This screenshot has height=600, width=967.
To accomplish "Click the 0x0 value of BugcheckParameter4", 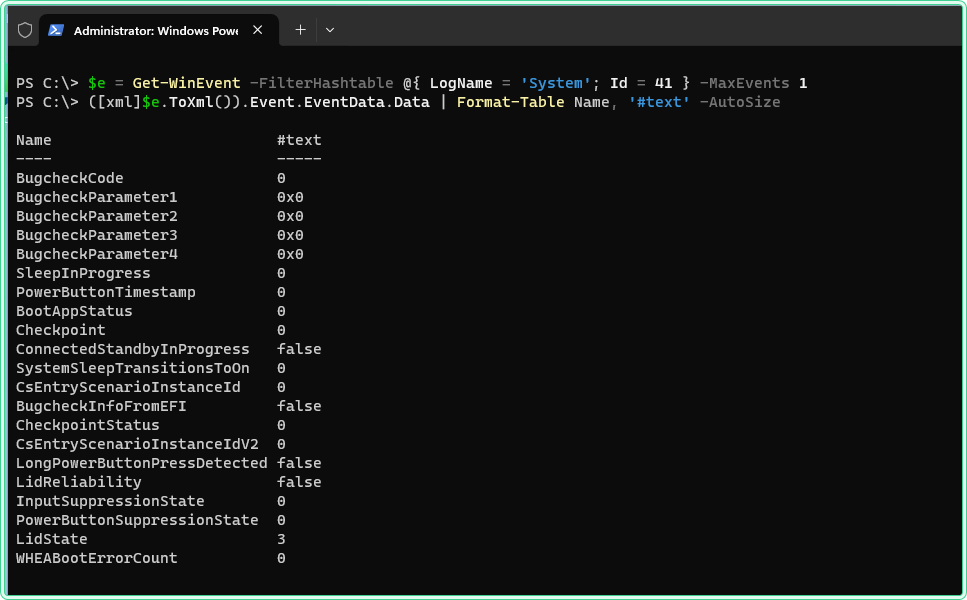I will (x=290, y=254).
